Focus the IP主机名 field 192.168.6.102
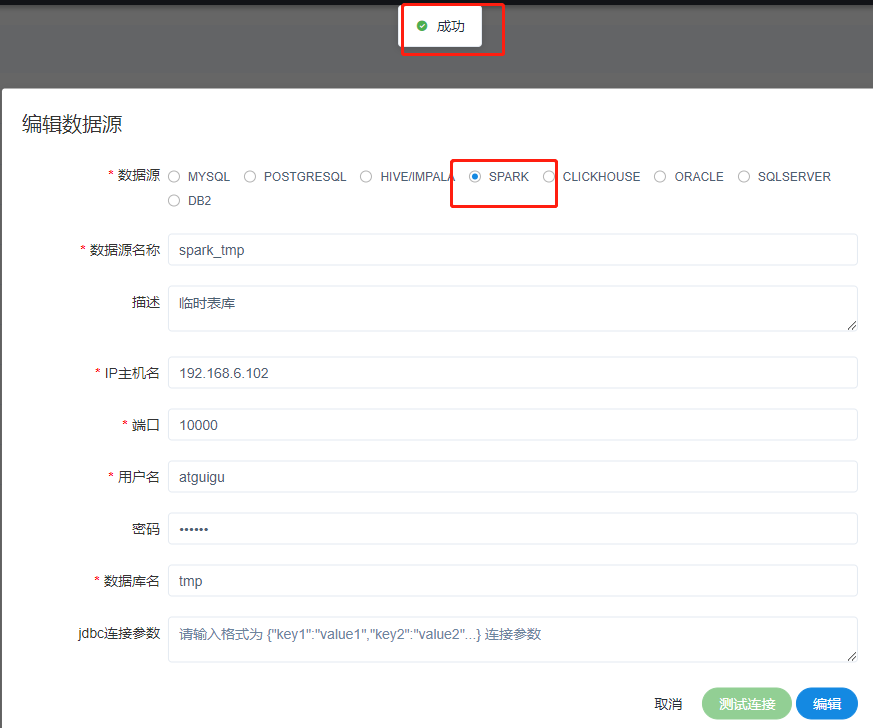Screen dimensions: 873x728 click(x=512, y=373)
